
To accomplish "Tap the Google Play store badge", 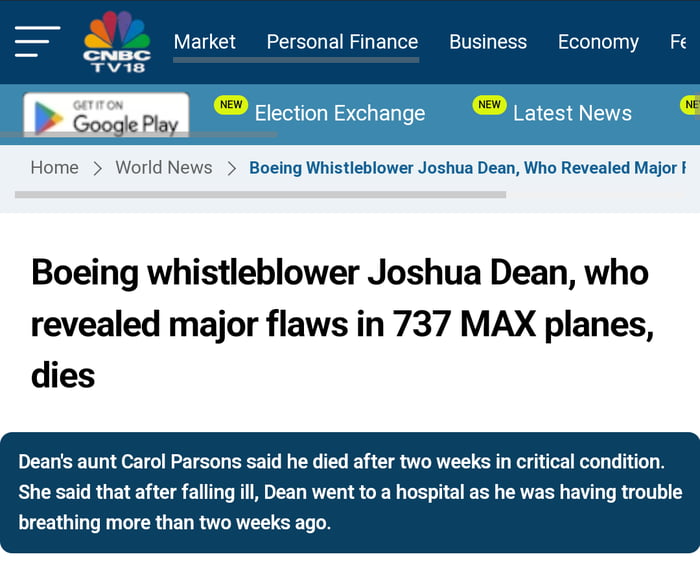I will (106, 116).
